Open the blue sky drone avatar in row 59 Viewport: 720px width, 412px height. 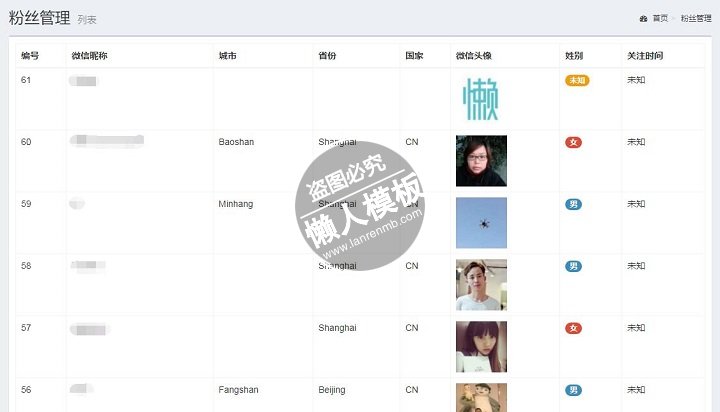pyautogui.click(x=481, y=223)
